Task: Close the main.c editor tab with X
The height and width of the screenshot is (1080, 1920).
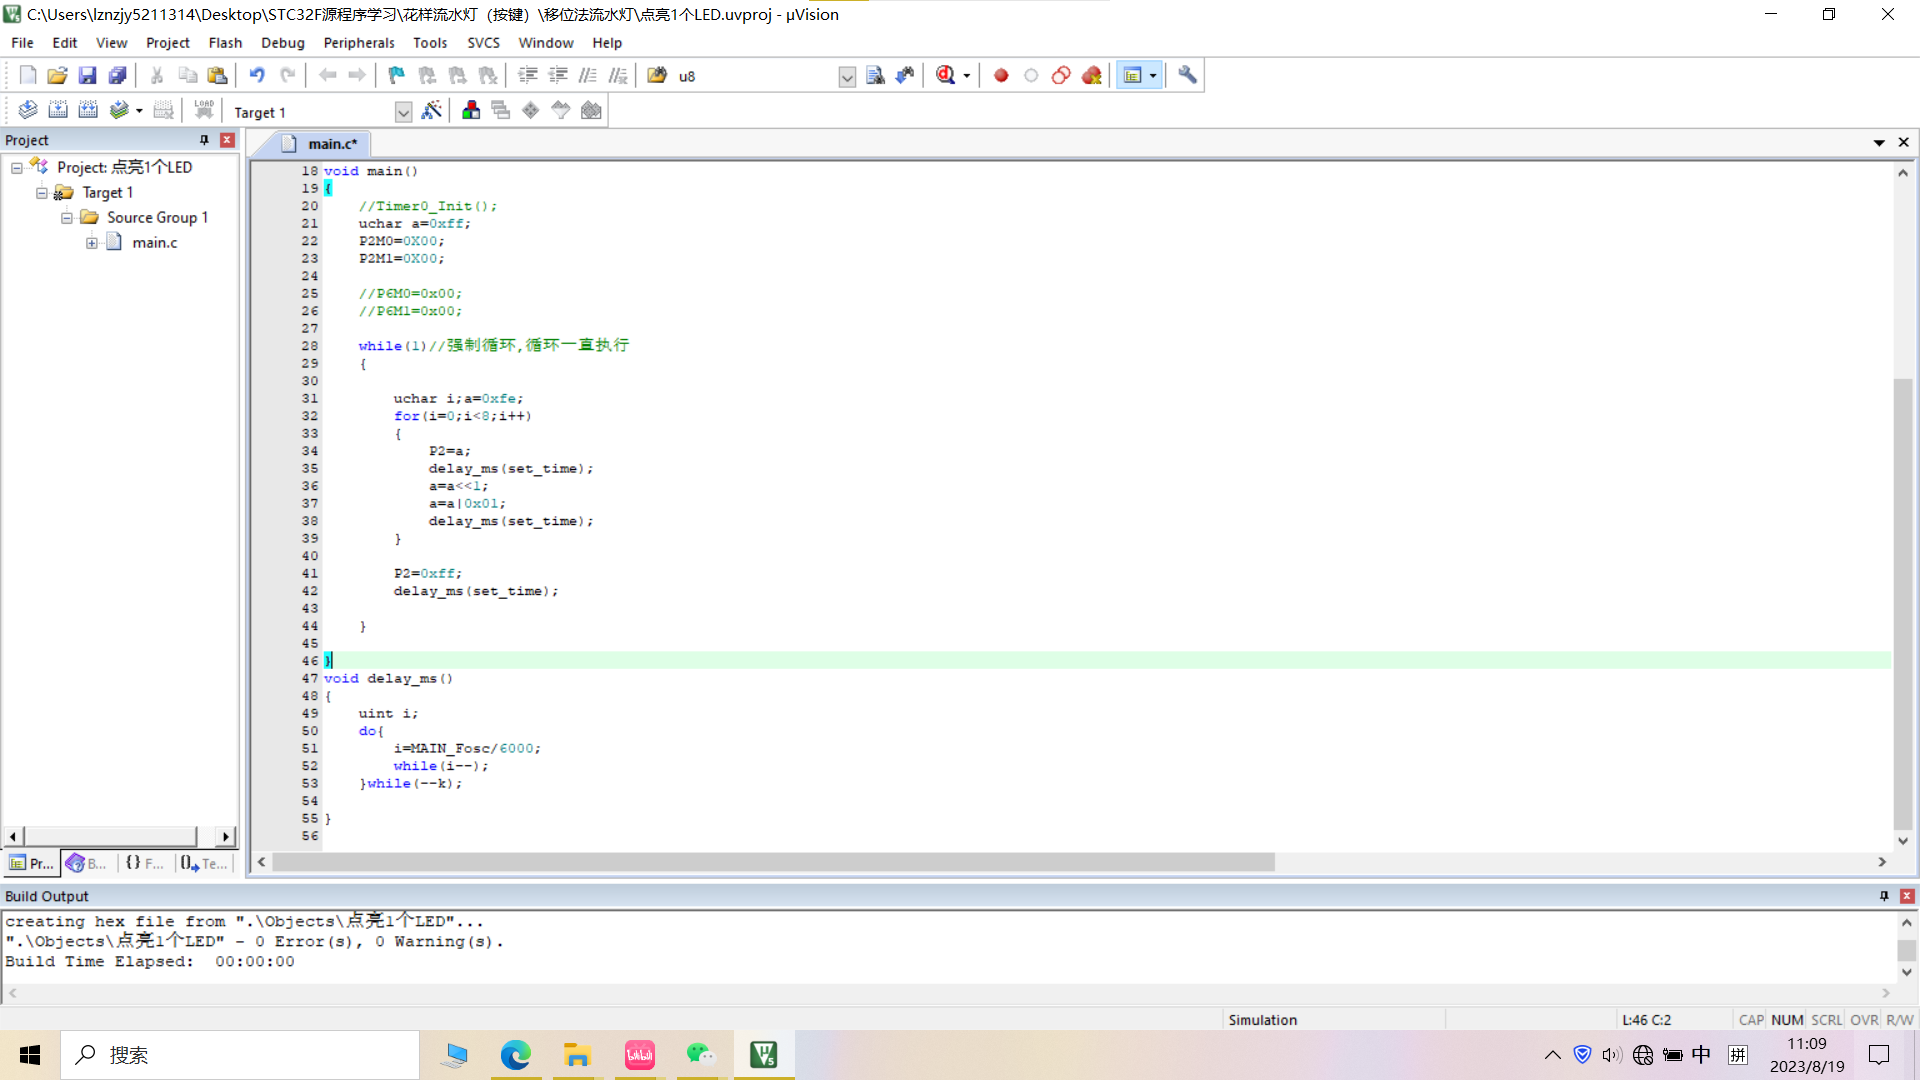Action: 1904,143
